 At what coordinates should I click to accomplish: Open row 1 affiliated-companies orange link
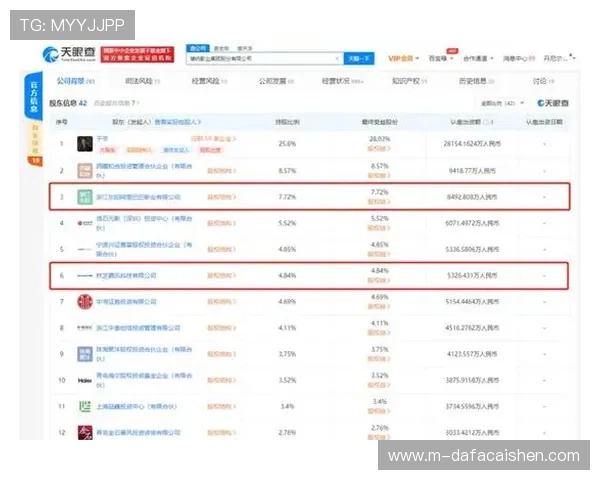pos(213,139)
